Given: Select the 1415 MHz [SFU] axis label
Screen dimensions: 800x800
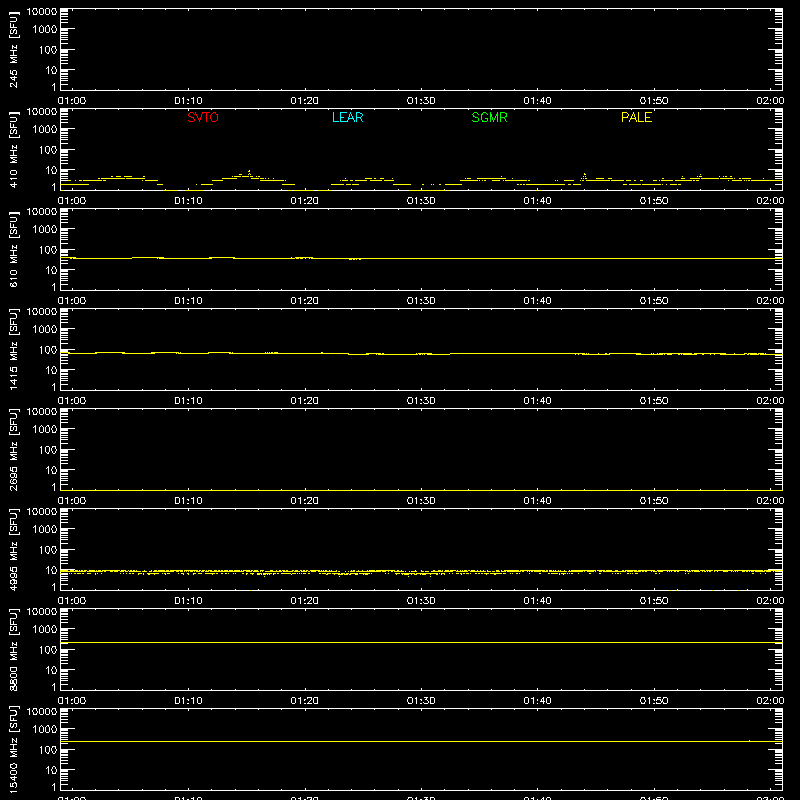Looking at the screenshot, I should [x=13, y=349].
